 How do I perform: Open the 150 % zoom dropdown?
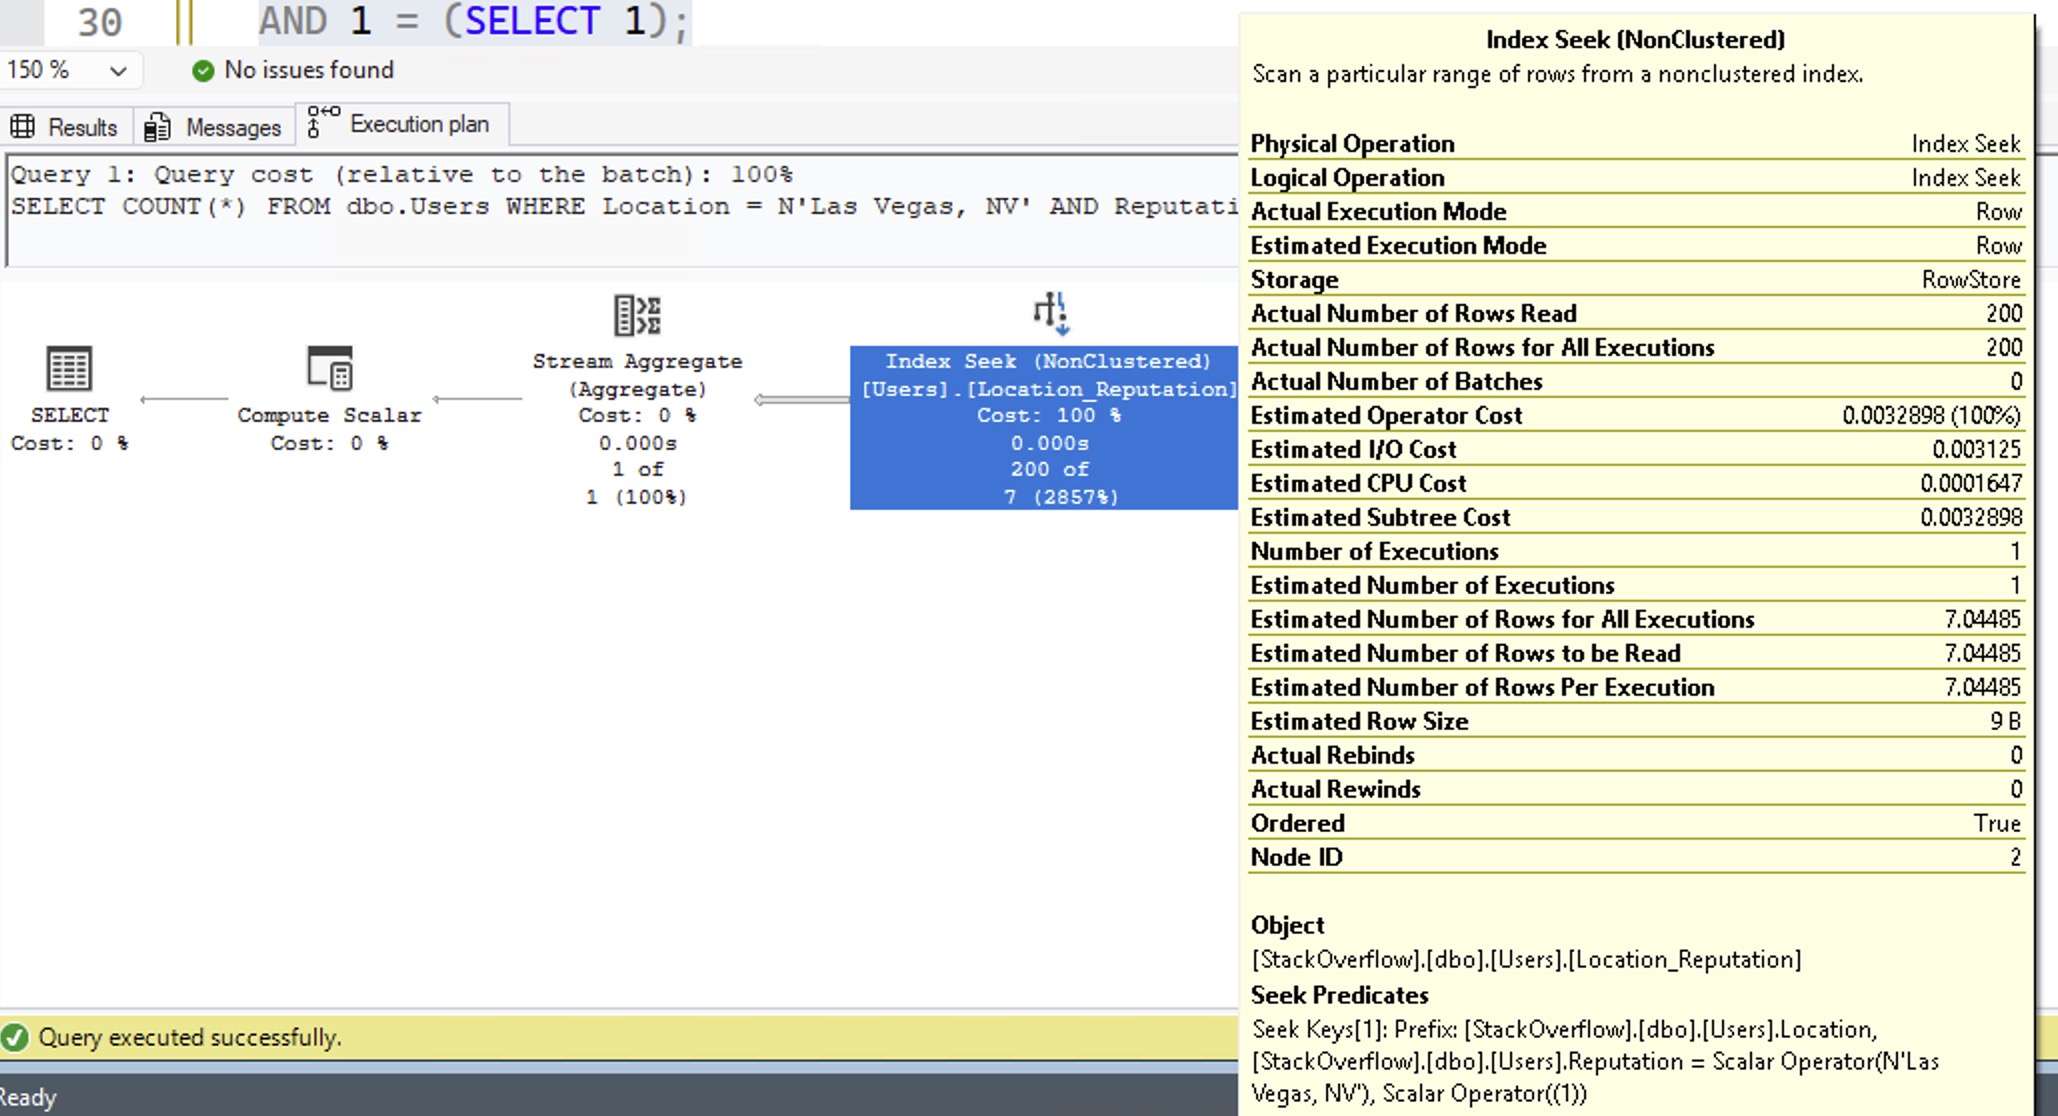pos(118,71)
